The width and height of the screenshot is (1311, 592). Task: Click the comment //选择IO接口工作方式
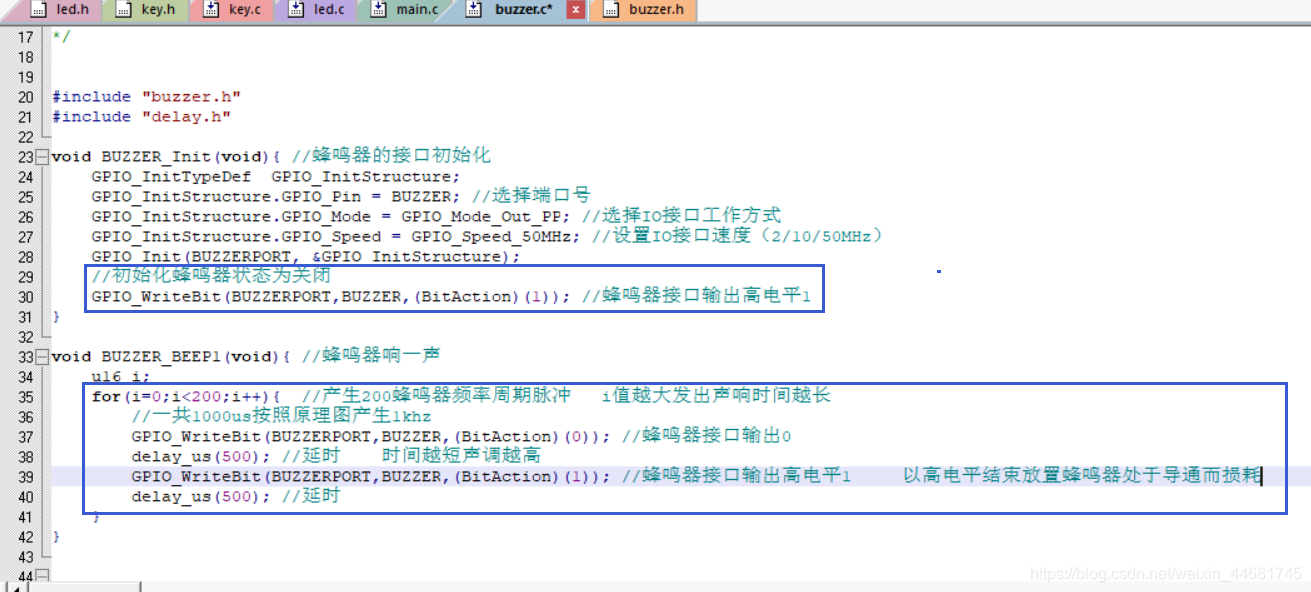pos(681,216)
